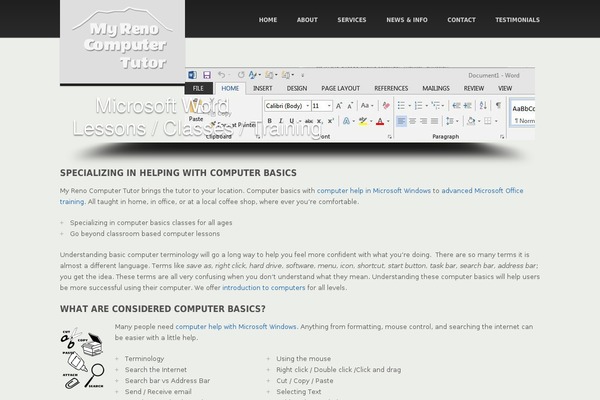Toggle Bold formatting in the ribbon

tap(269, 121)
